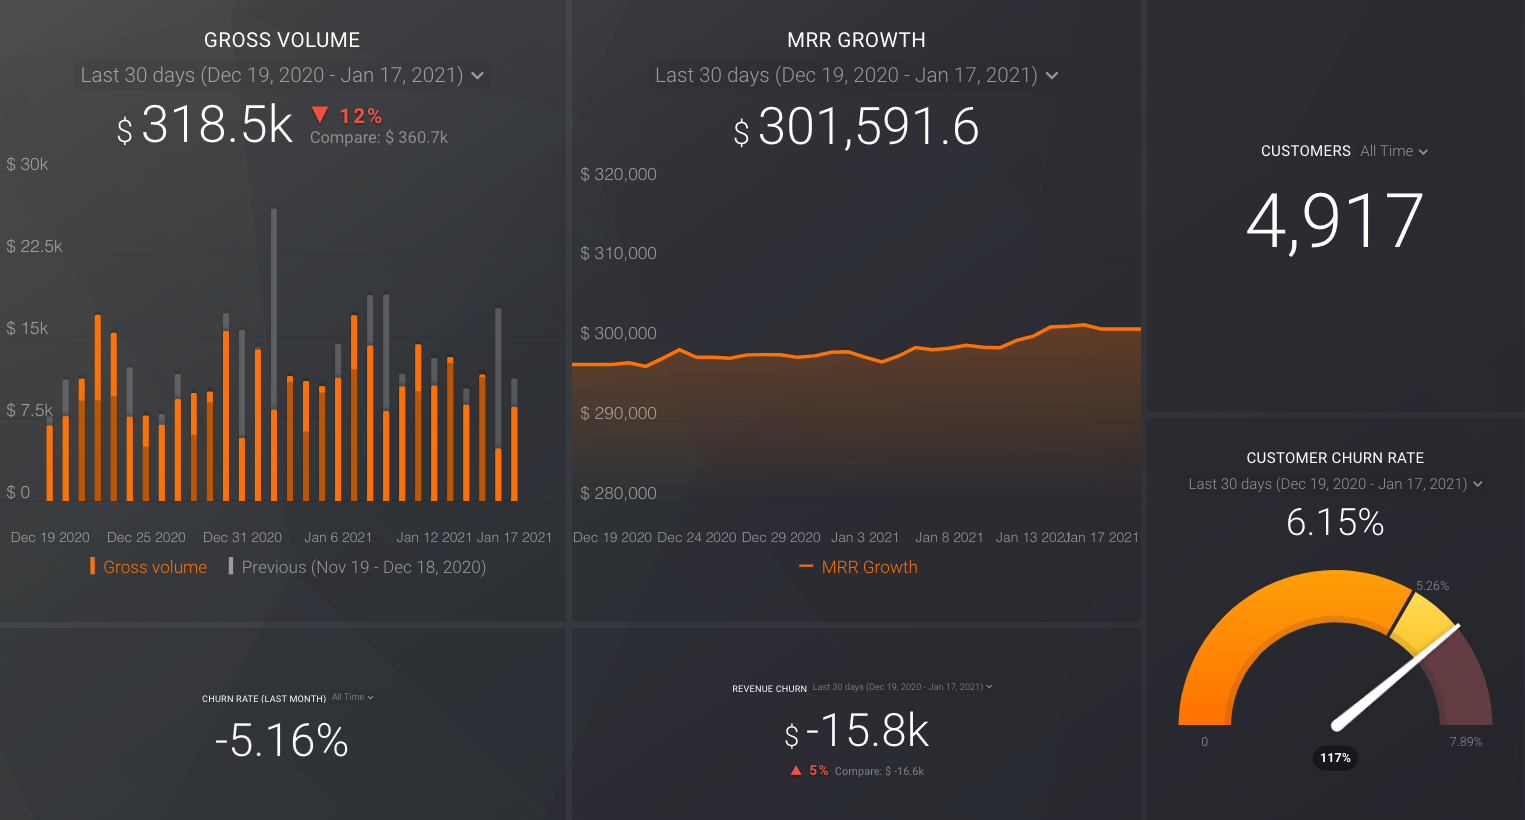1525x820 pixels.
Task: Click the 5.26% gauge label
Action: point(1432,586)
